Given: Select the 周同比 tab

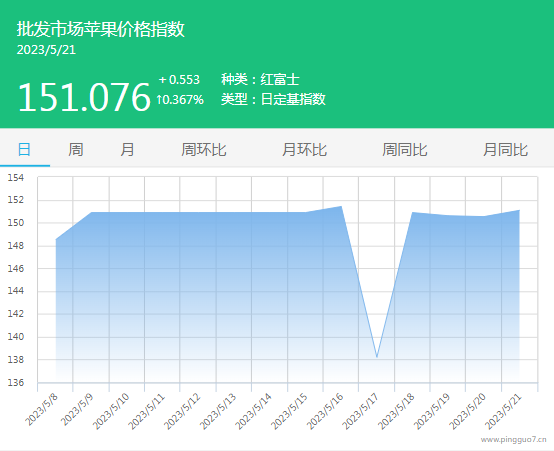Looking at the screenshot, I should coord(405,150).
